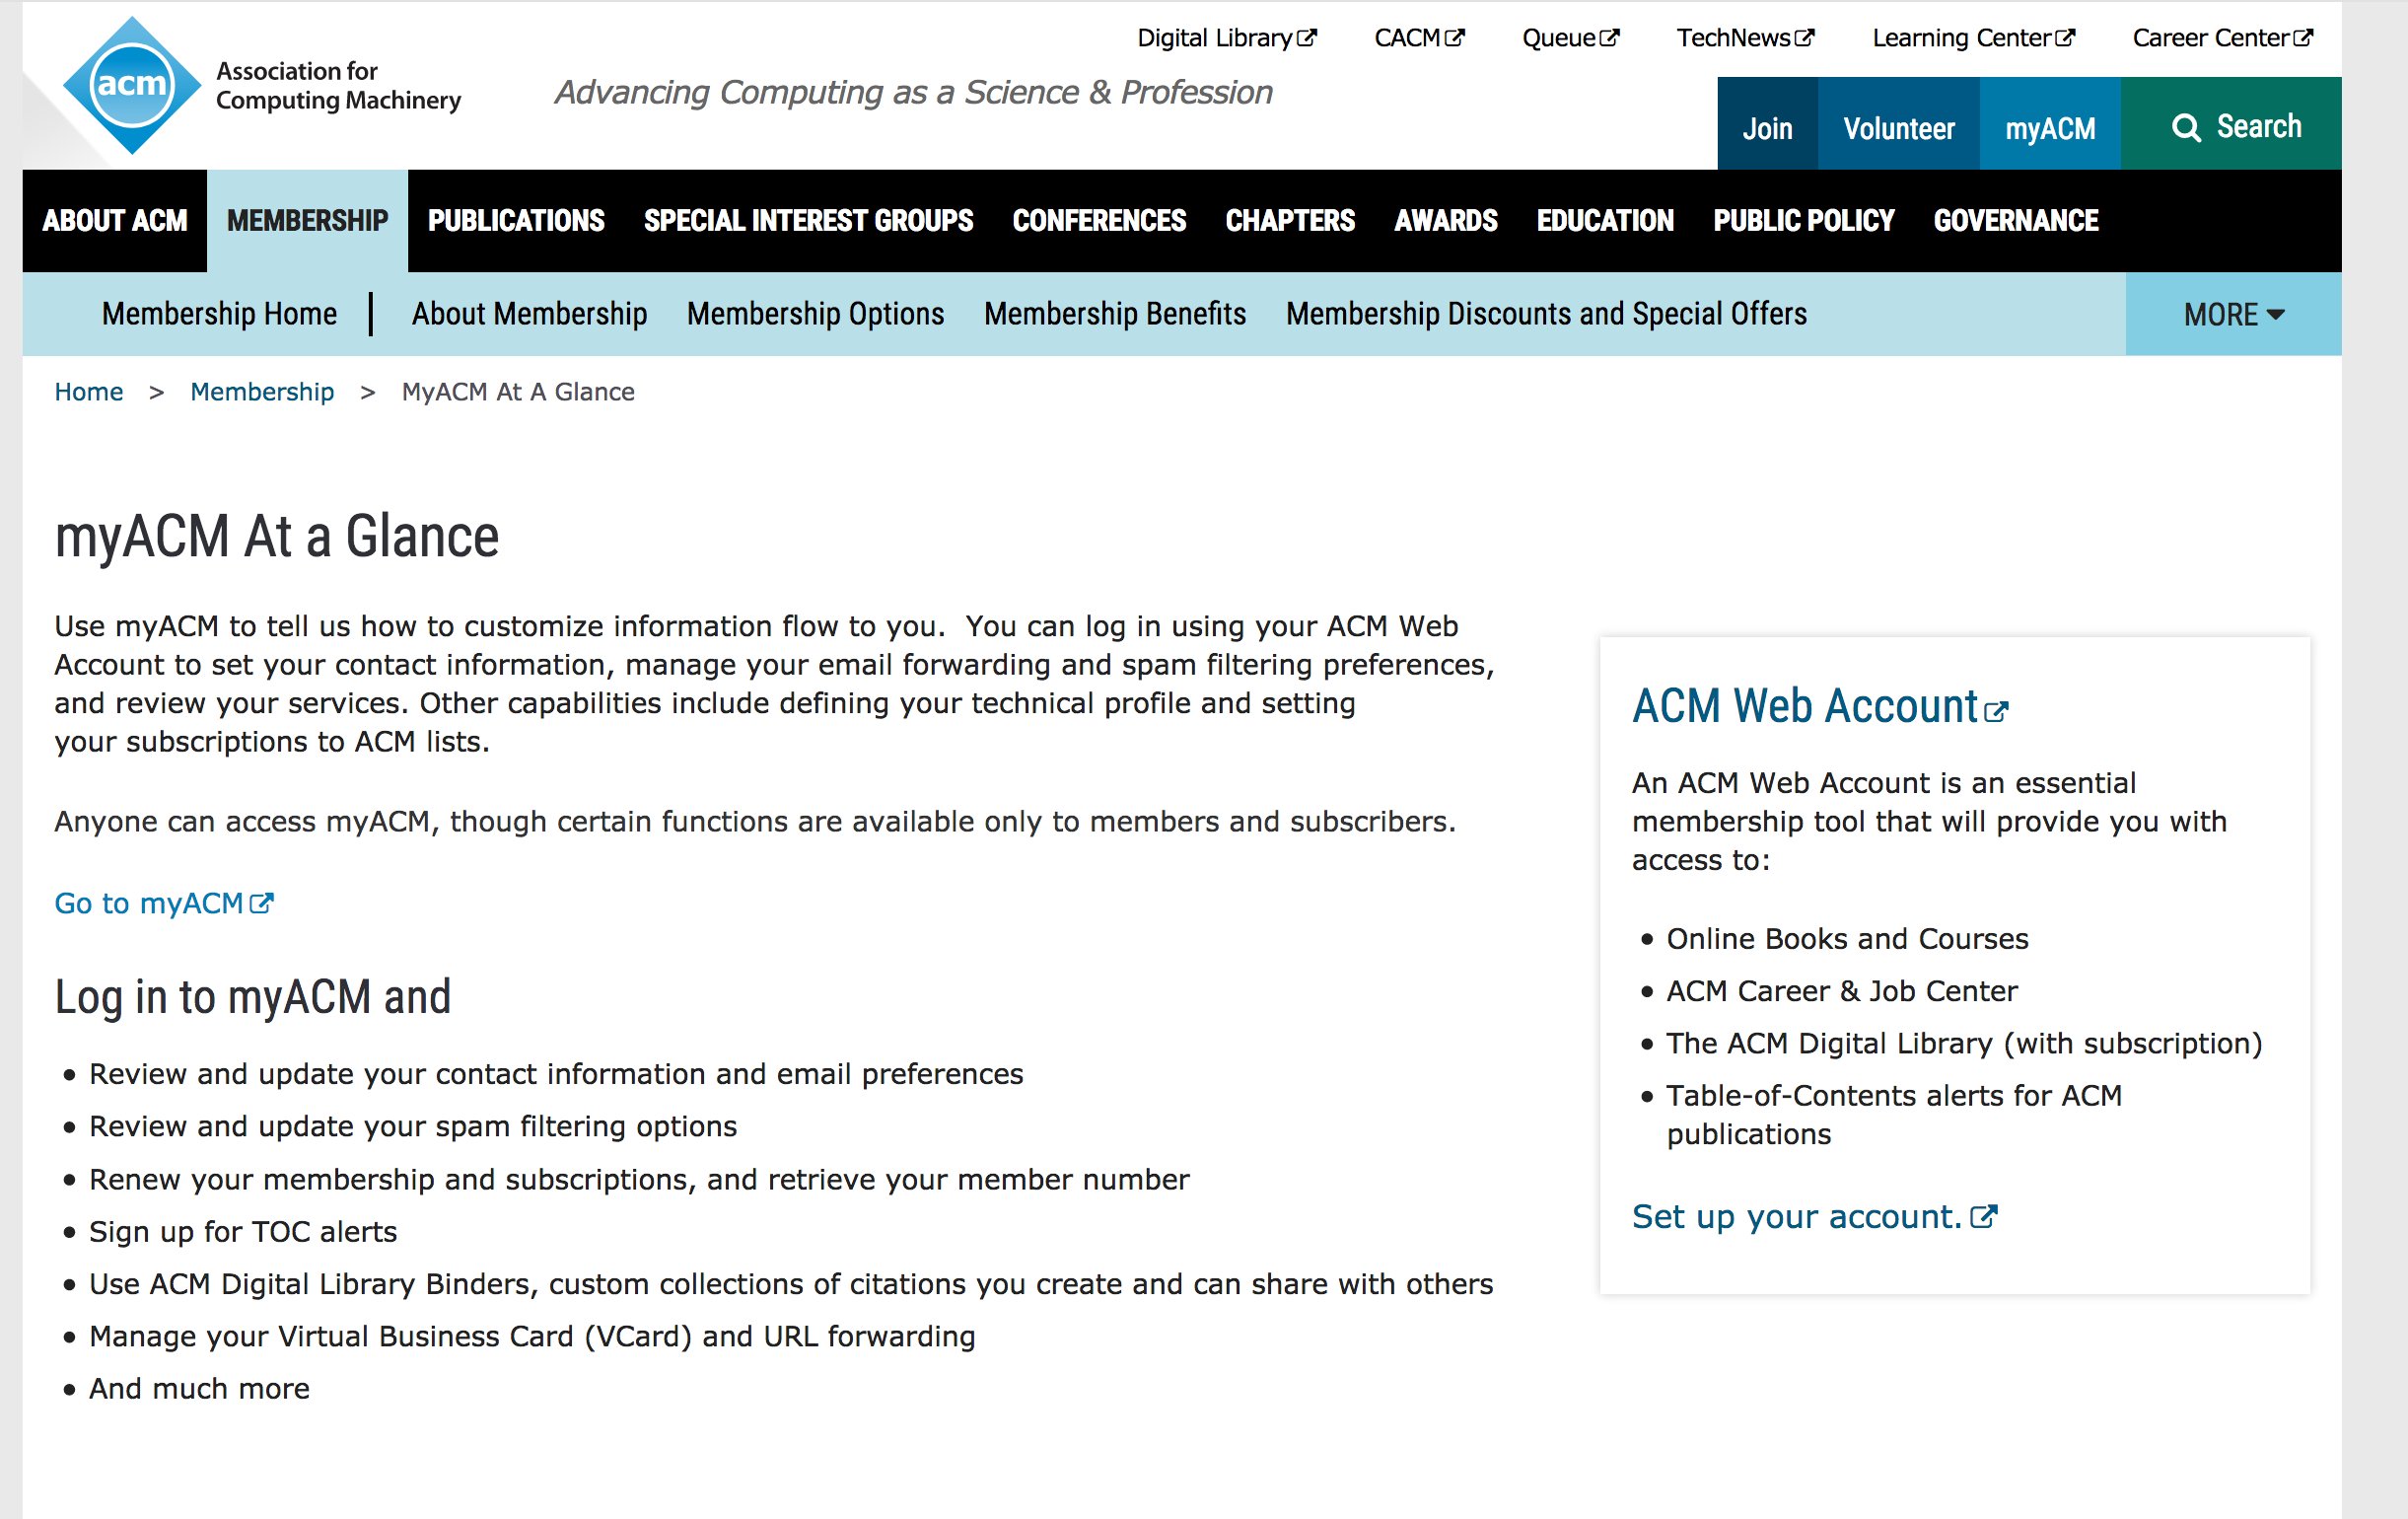This screenshot has width=2408, height=1519.
Task: Click external-link icon after Go to myACM
Action: [261, 903]
